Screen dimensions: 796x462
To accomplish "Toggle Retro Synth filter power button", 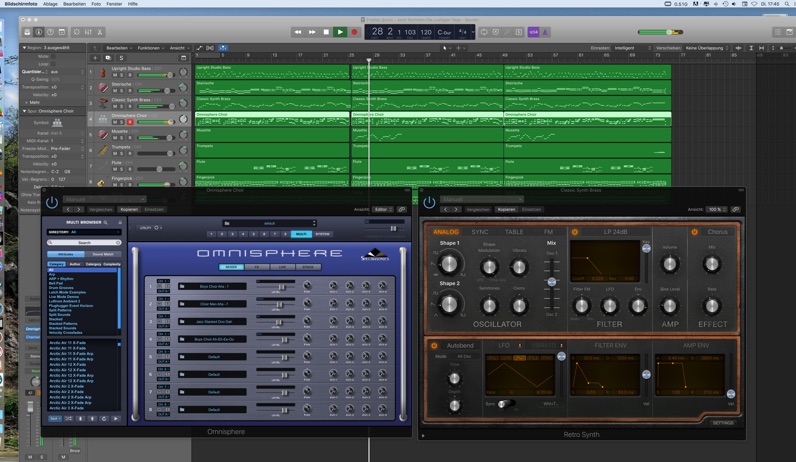I will coord(575,232).
